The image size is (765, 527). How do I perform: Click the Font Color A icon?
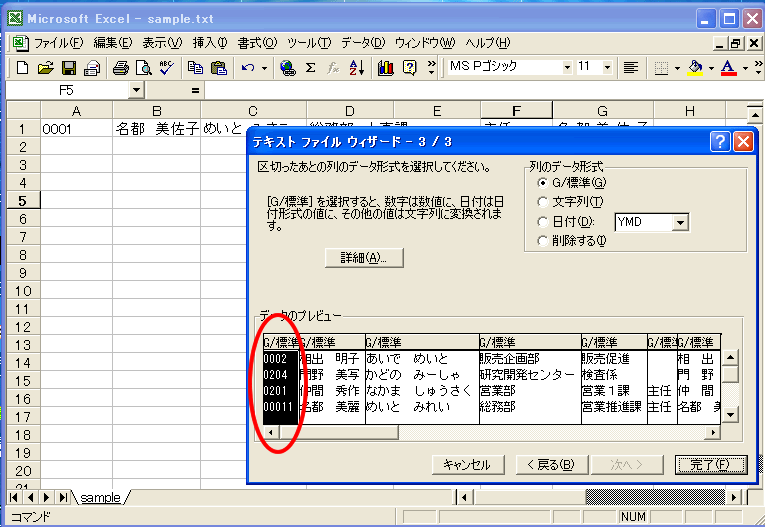pyautogui.click(x=728, y=68)
